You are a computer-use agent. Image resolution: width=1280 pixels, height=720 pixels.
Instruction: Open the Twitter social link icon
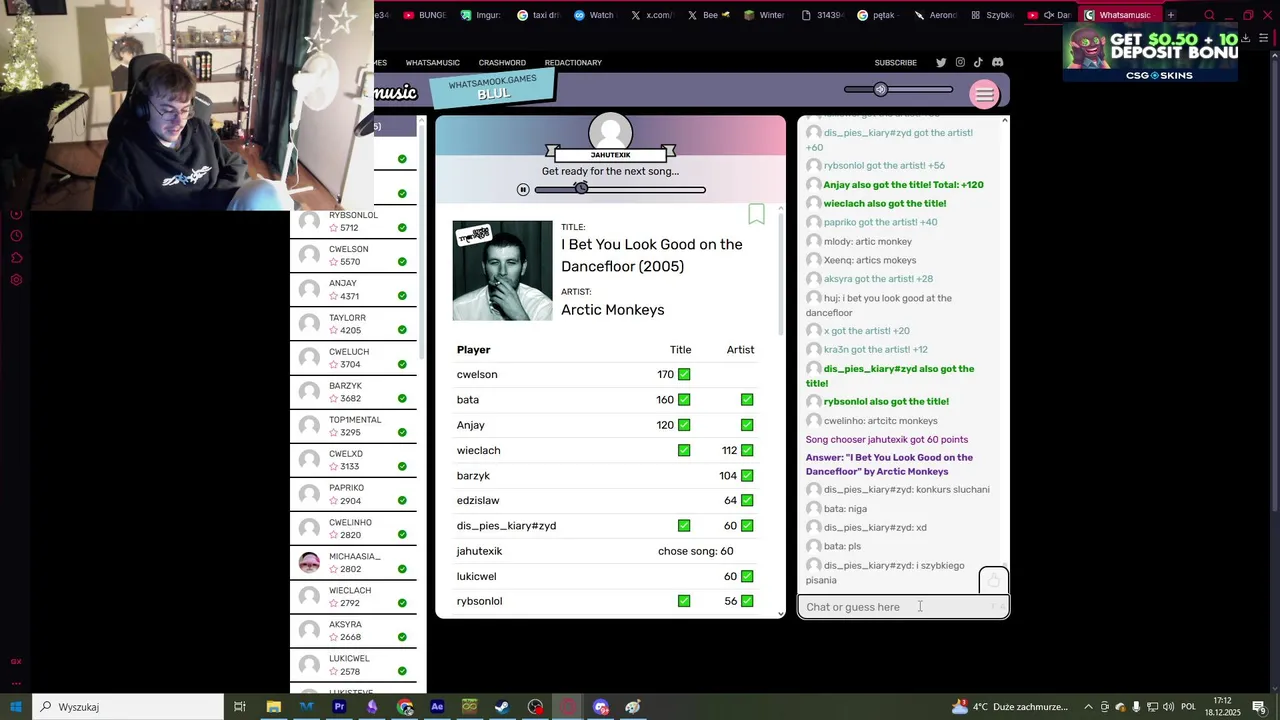[x=941, y=62]
